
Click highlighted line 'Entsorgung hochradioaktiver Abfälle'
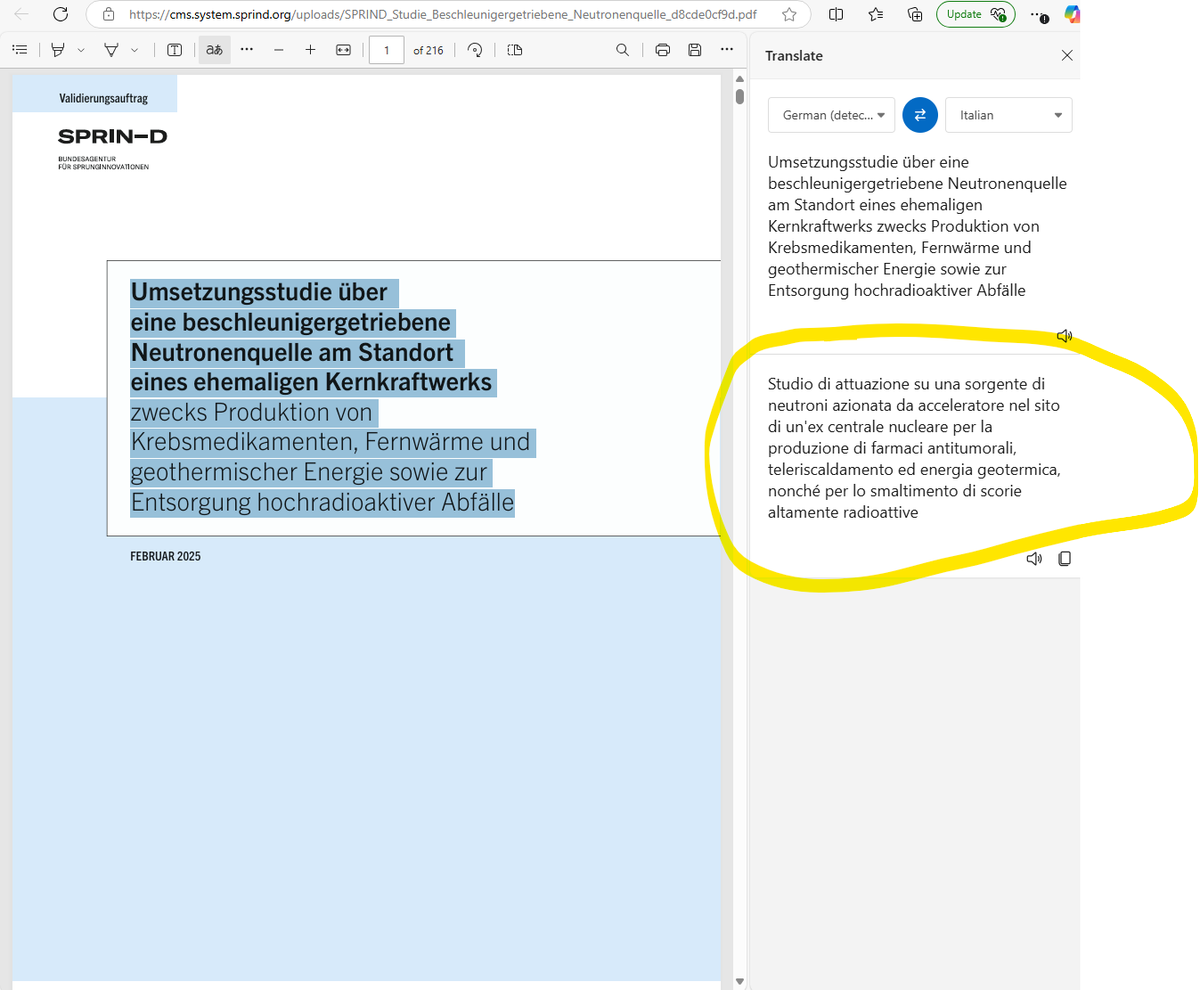322,502
